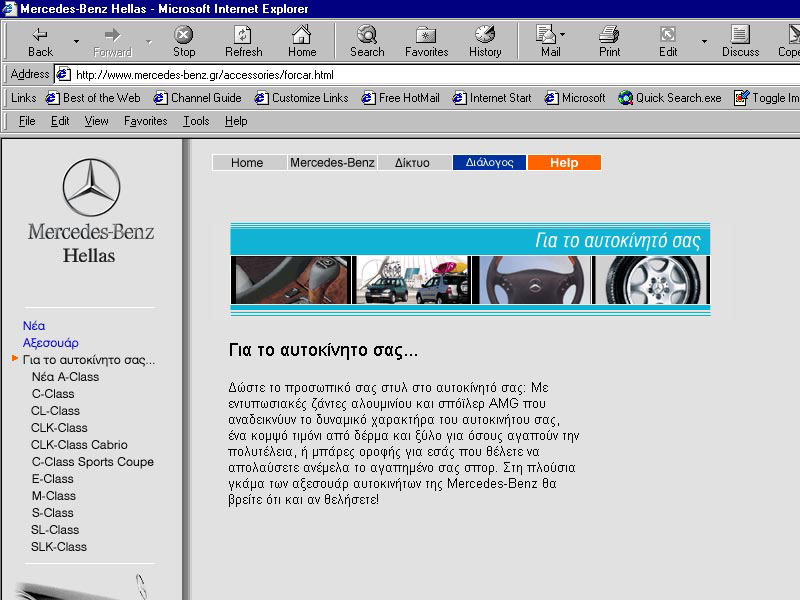The width and height of the screenshot is (800, 600).
Task: Select the orange Help tab
Action: click(564, 163)
